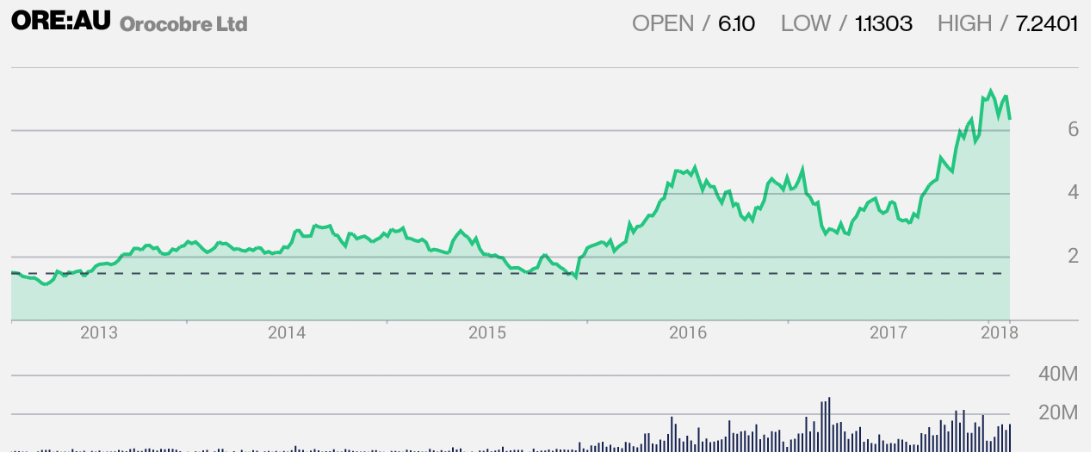
Task: Click the Orocobre Ltd company name
Action: [184, 24]
